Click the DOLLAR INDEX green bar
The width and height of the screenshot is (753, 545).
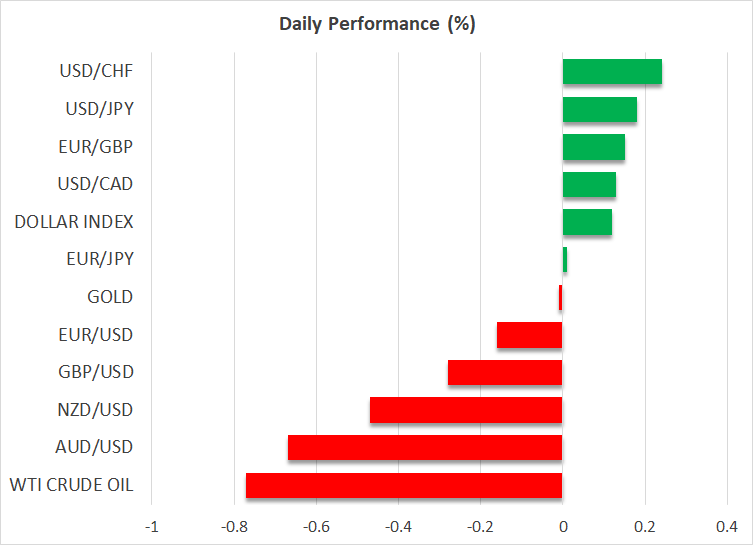(x=587, y=222)
